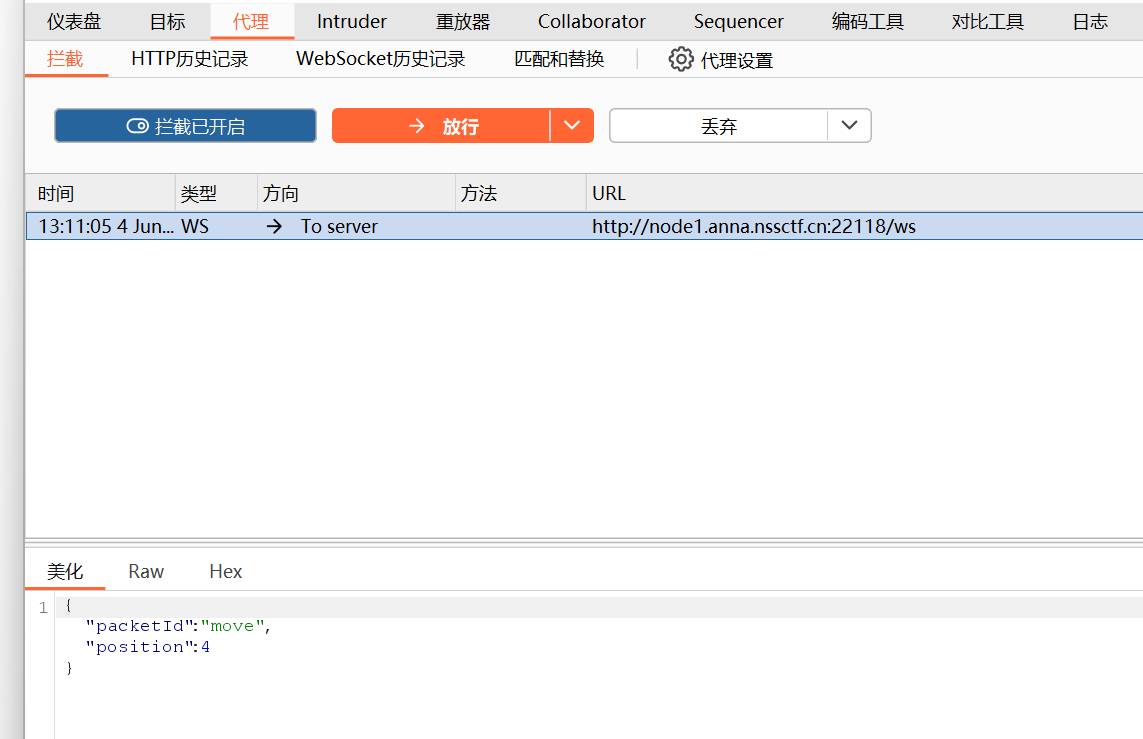Click the To server direction arrow icon
The image size is (1143, 739).
[x=274, y=227]
